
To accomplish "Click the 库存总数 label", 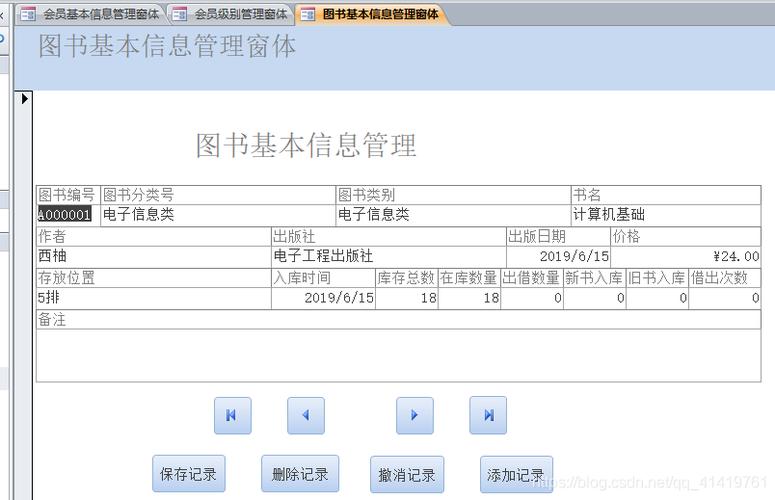I will coord(406,278).
